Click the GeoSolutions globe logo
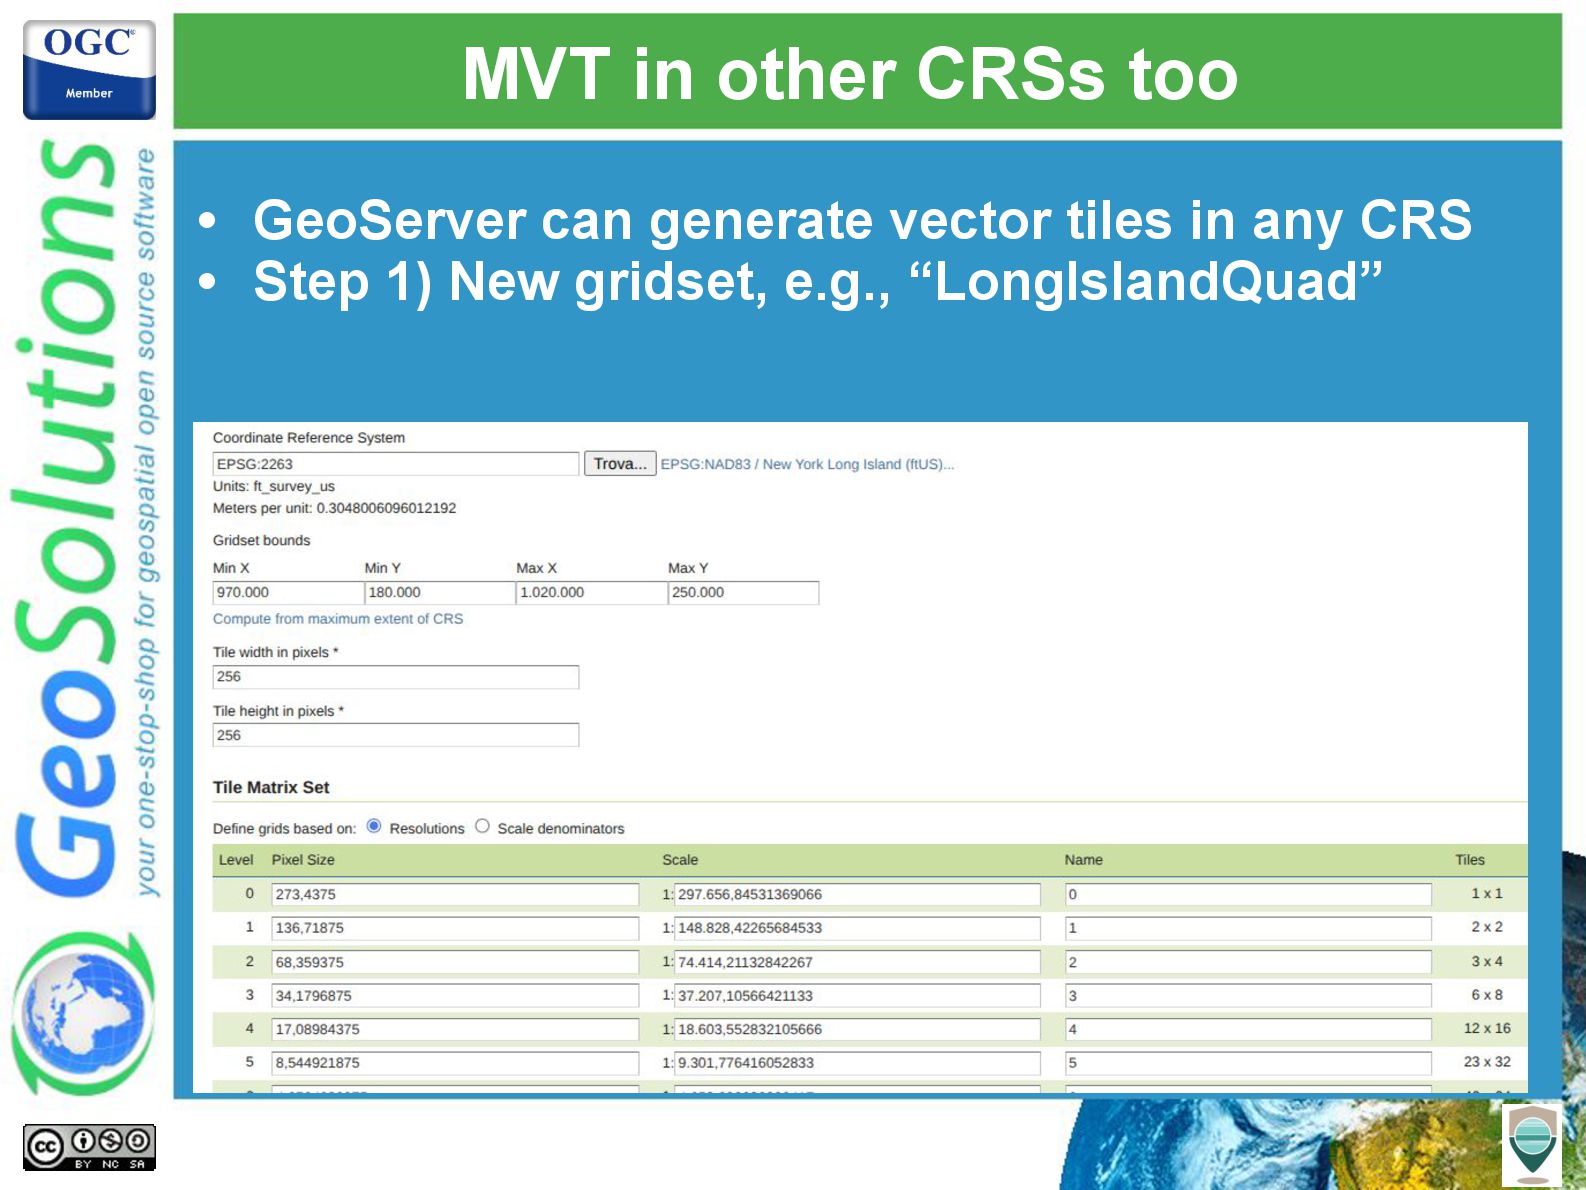 (x=83, y=1013)
